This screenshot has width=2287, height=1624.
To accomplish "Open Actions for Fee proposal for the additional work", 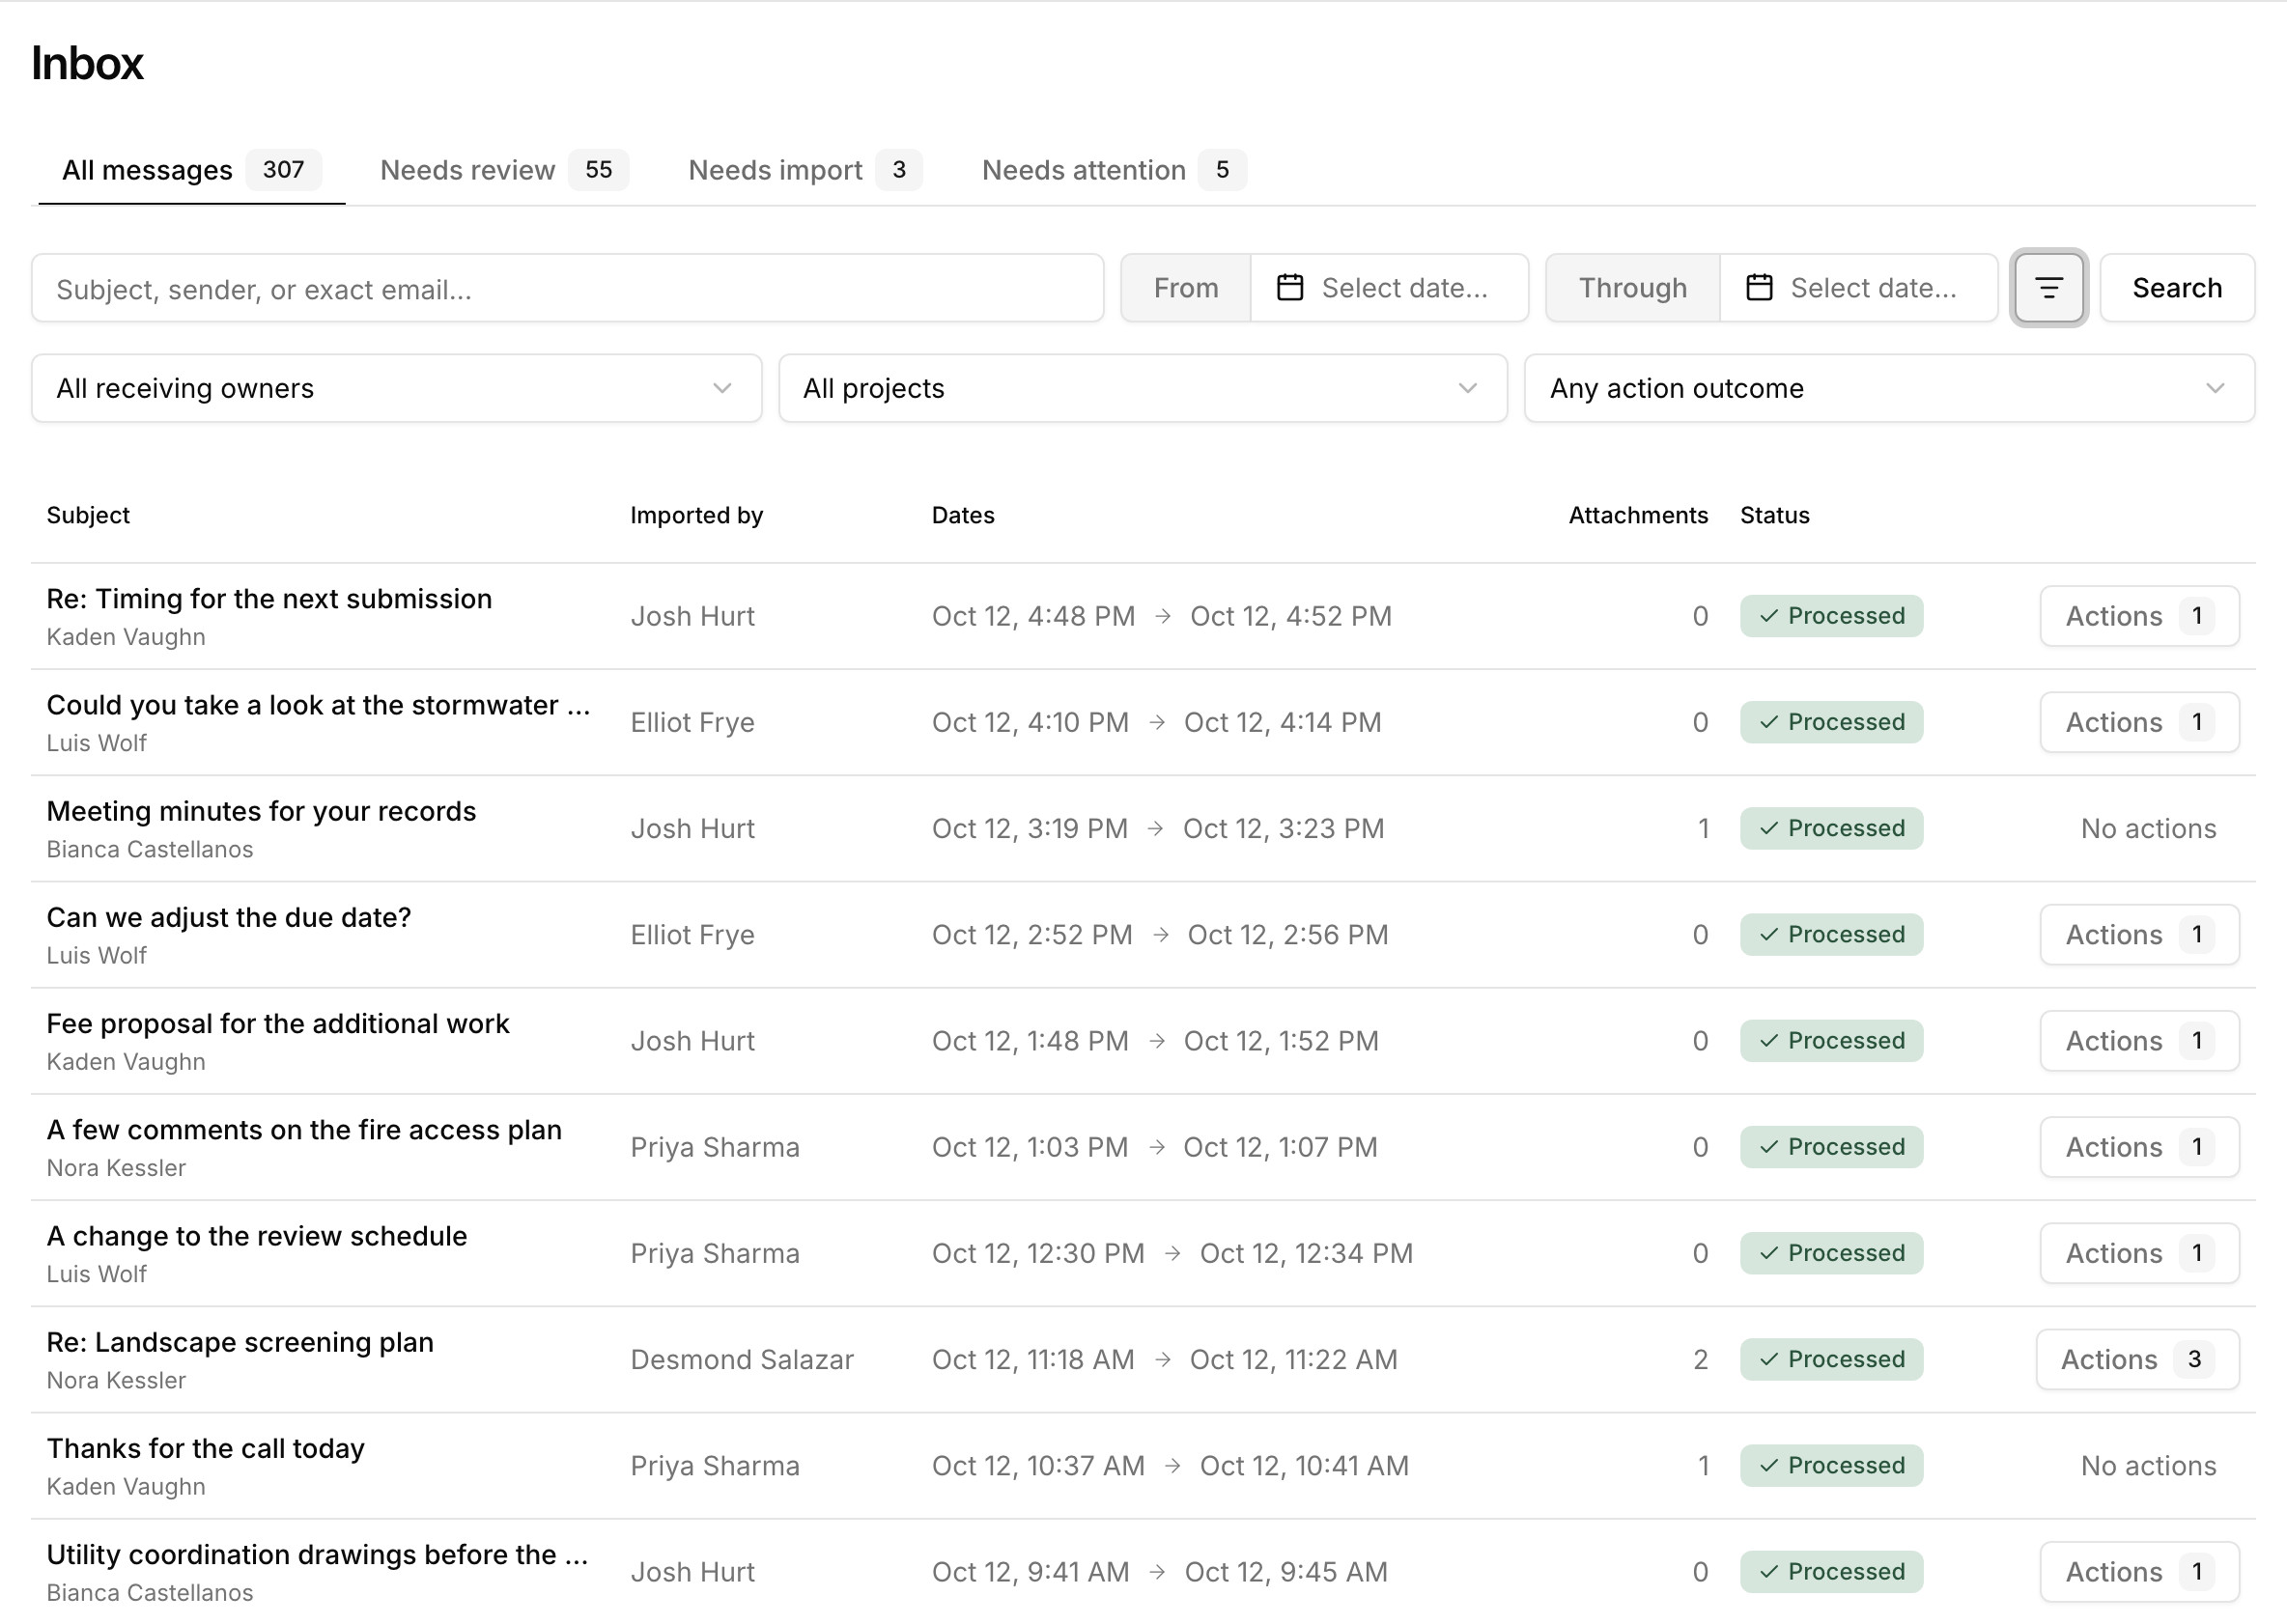I will pos(2139,1041).
